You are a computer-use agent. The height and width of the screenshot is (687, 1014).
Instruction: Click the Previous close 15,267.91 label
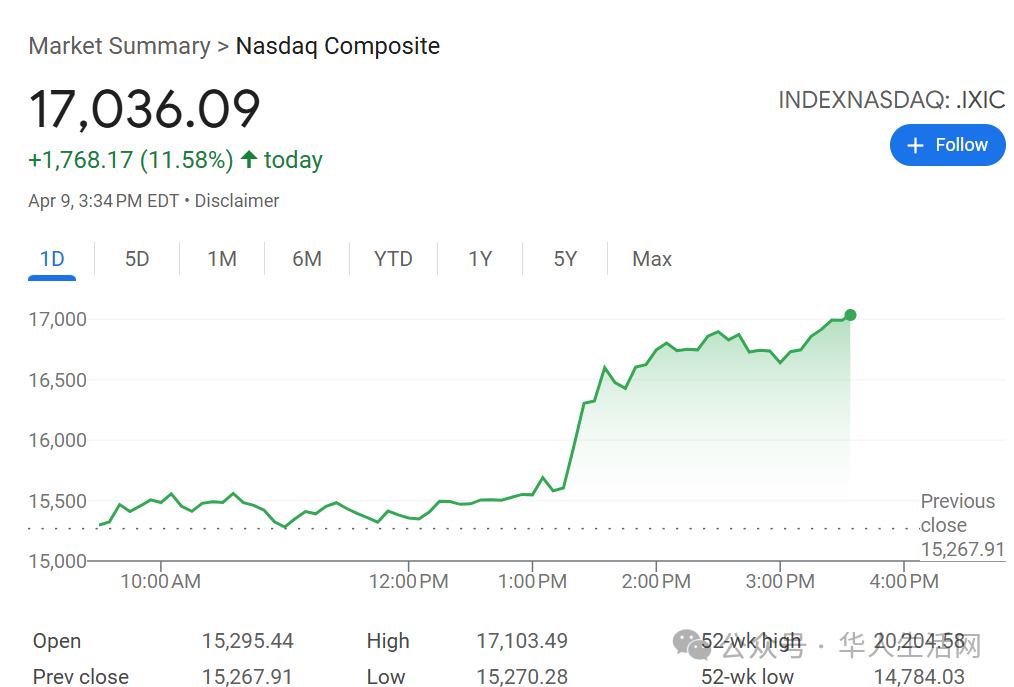tap(962, 525)
